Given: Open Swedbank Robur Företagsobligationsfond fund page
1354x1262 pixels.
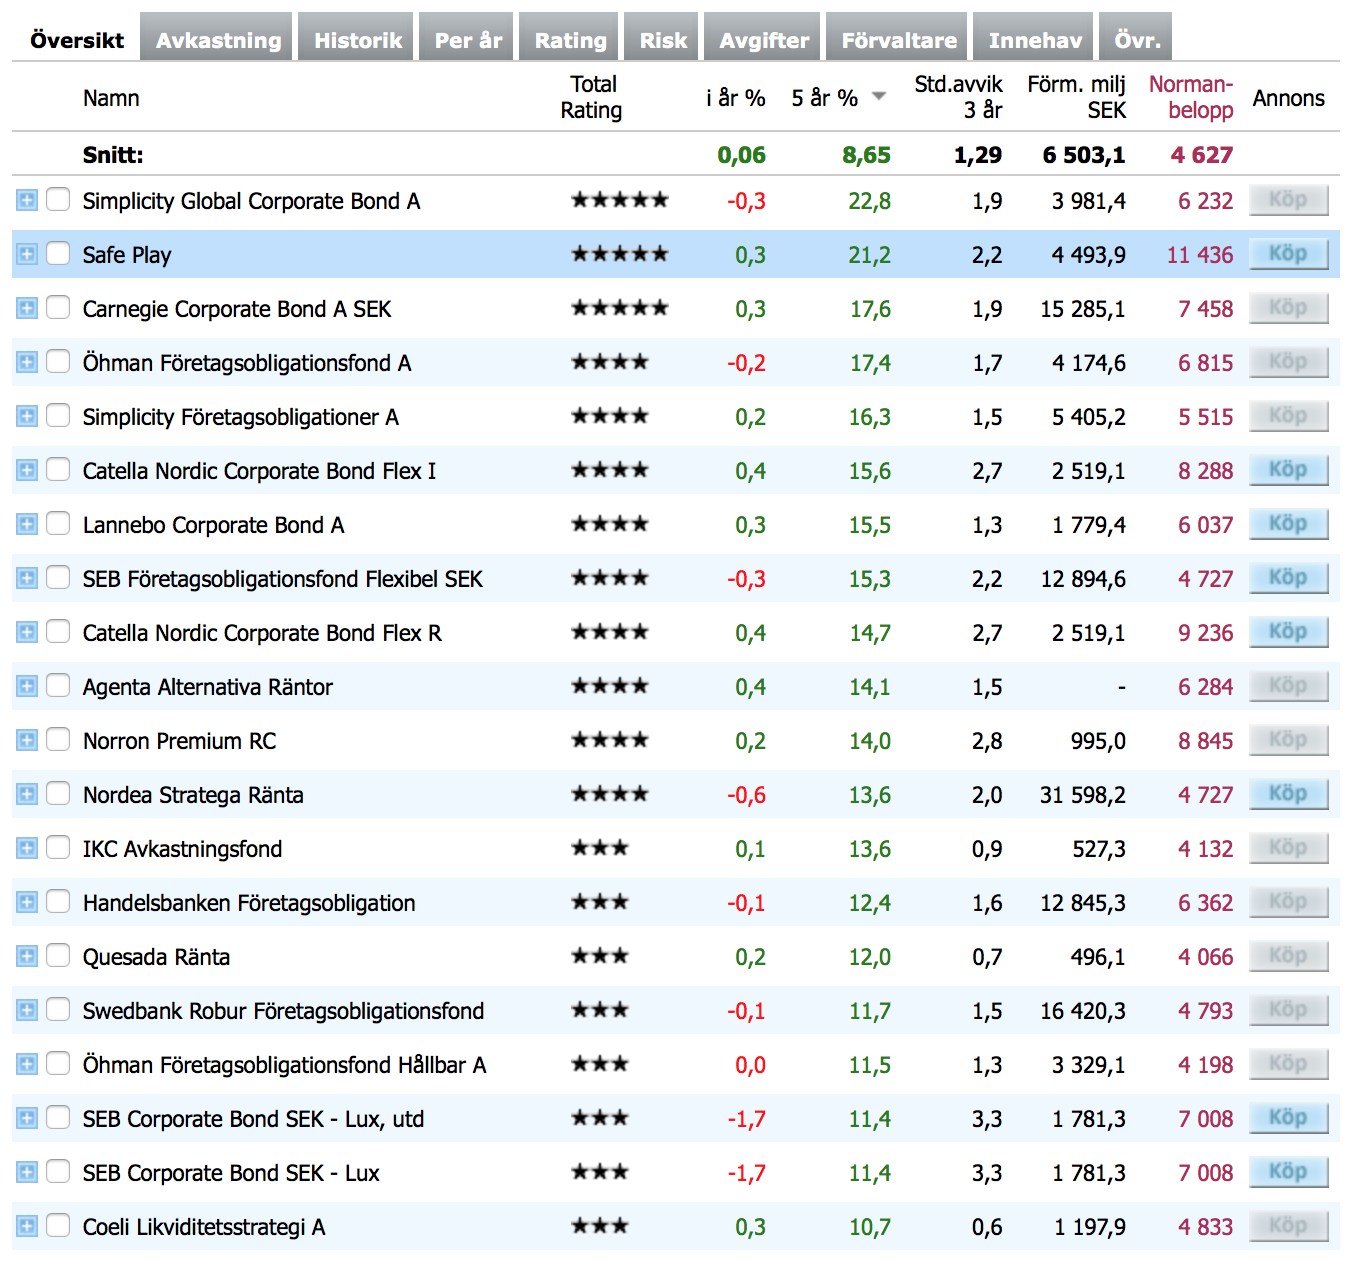Looking at the screenshot, I should coord(283,1011).
